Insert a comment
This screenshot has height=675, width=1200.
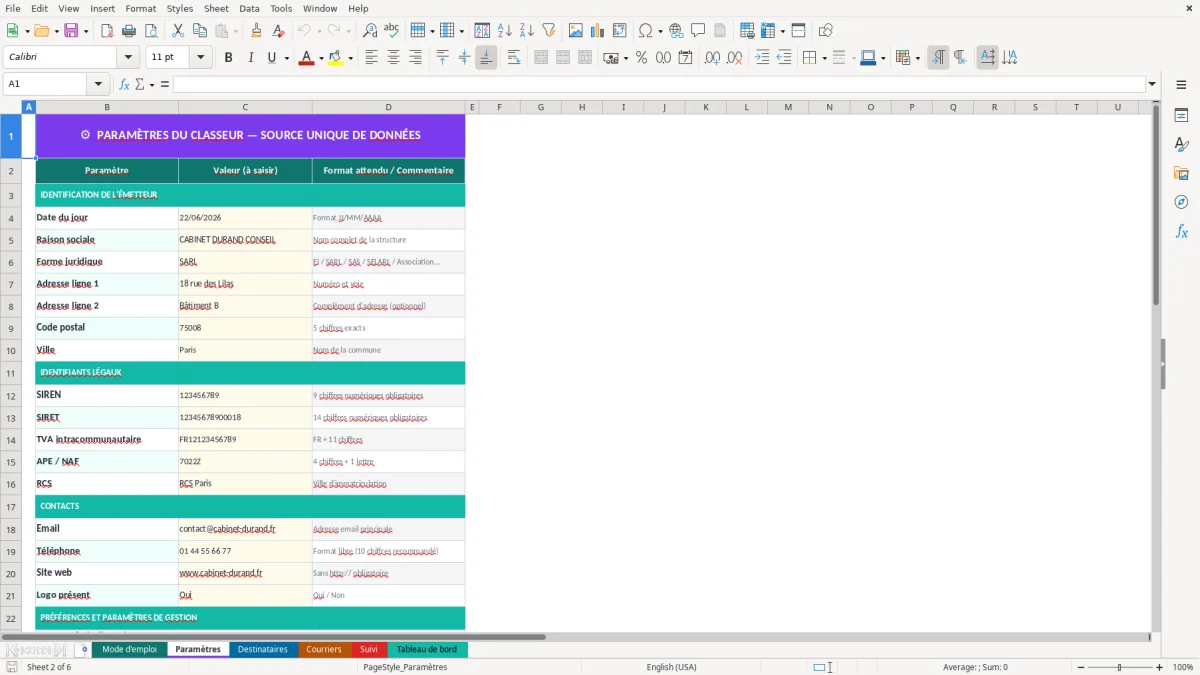point(698,31)
